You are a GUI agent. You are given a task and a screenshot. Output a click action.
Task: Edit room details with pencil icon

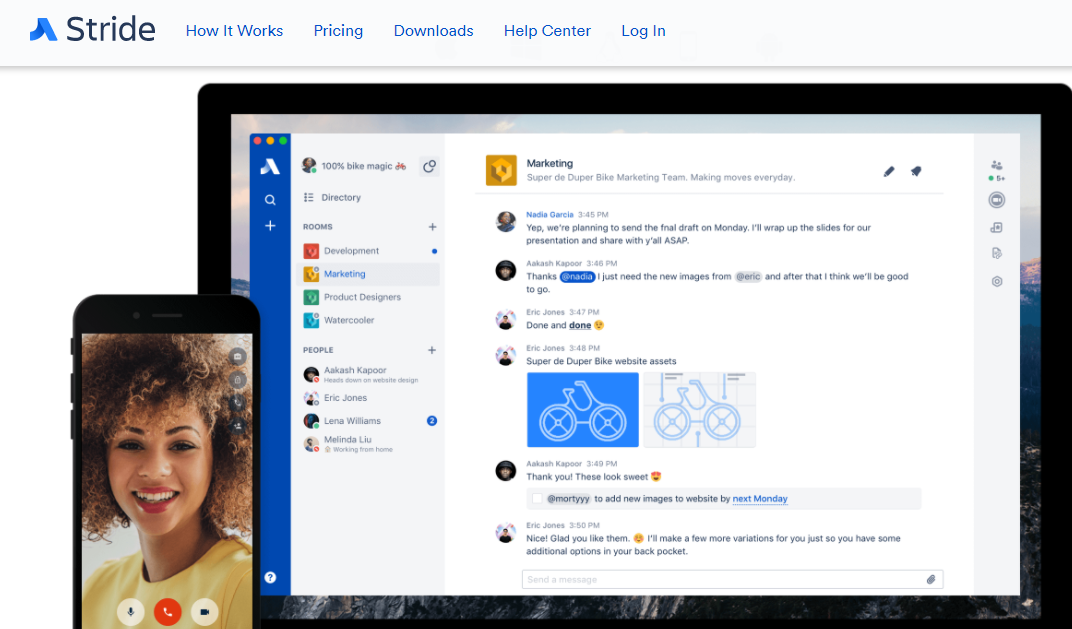(x=889, y=171)
